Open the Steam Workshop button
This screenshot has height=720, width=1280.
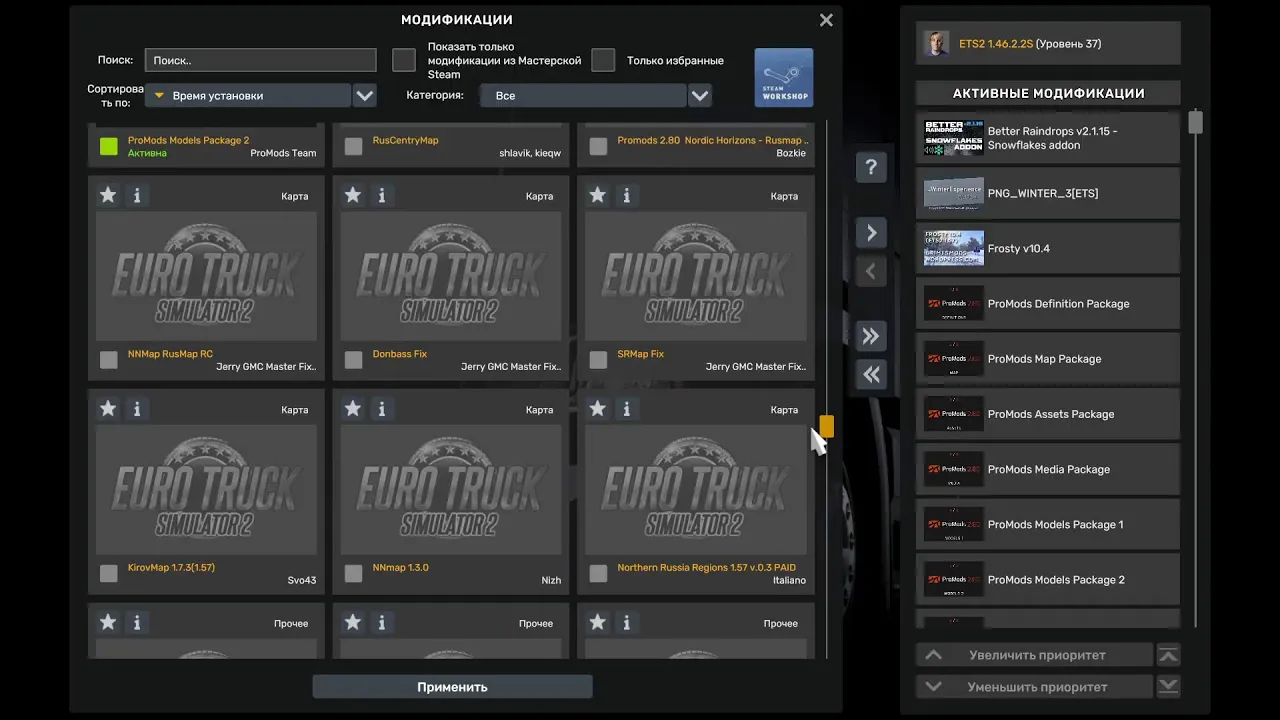click(x=783, y=78)
